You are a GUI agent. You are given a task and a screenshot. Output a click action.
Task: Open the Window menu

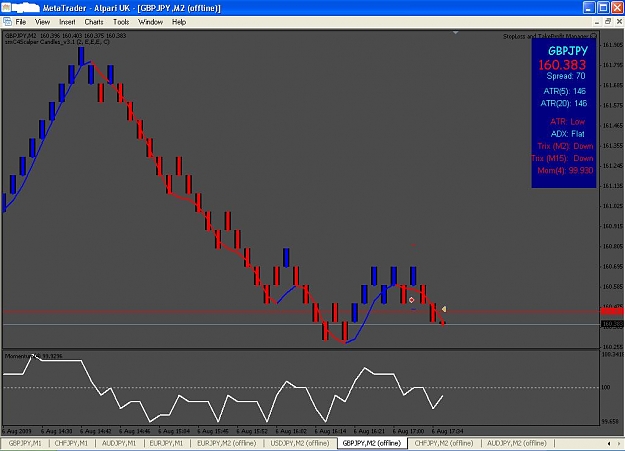coord(150,22)
